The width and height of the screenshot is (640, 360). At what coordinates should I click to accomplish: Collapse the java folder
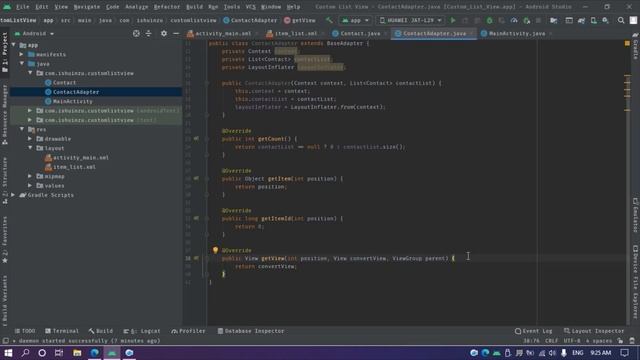[x=22, y=64]
